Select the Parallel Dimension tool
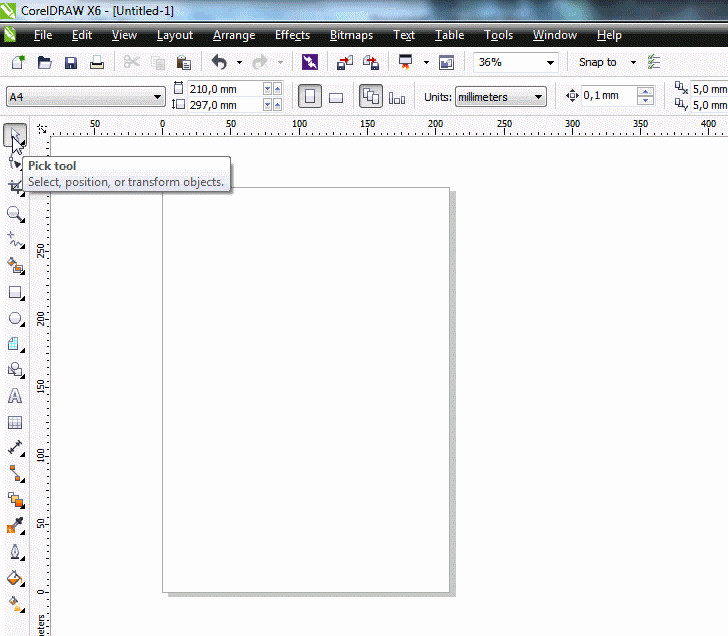Viewport: 728px width, 636px height. [15, 448]
